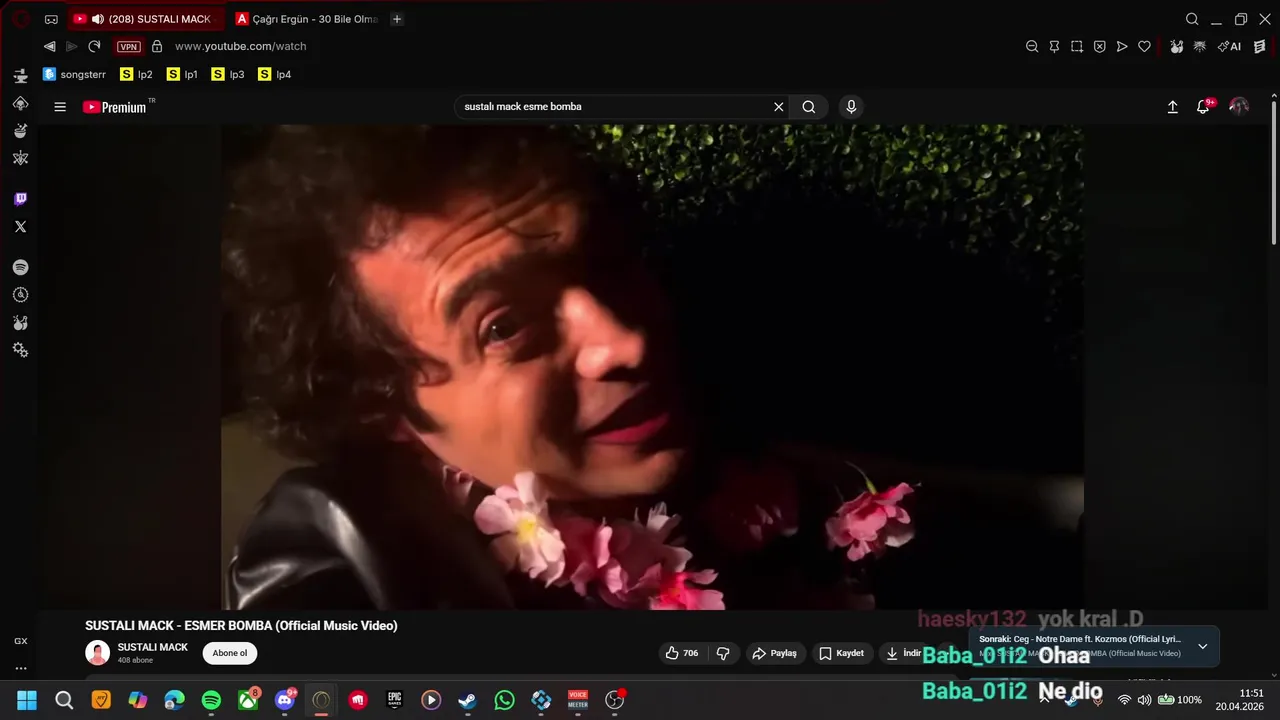Open the lp2 bookmark
Image resolution: width=1280 pixels, height=720 pixels.
coord(137,74)
